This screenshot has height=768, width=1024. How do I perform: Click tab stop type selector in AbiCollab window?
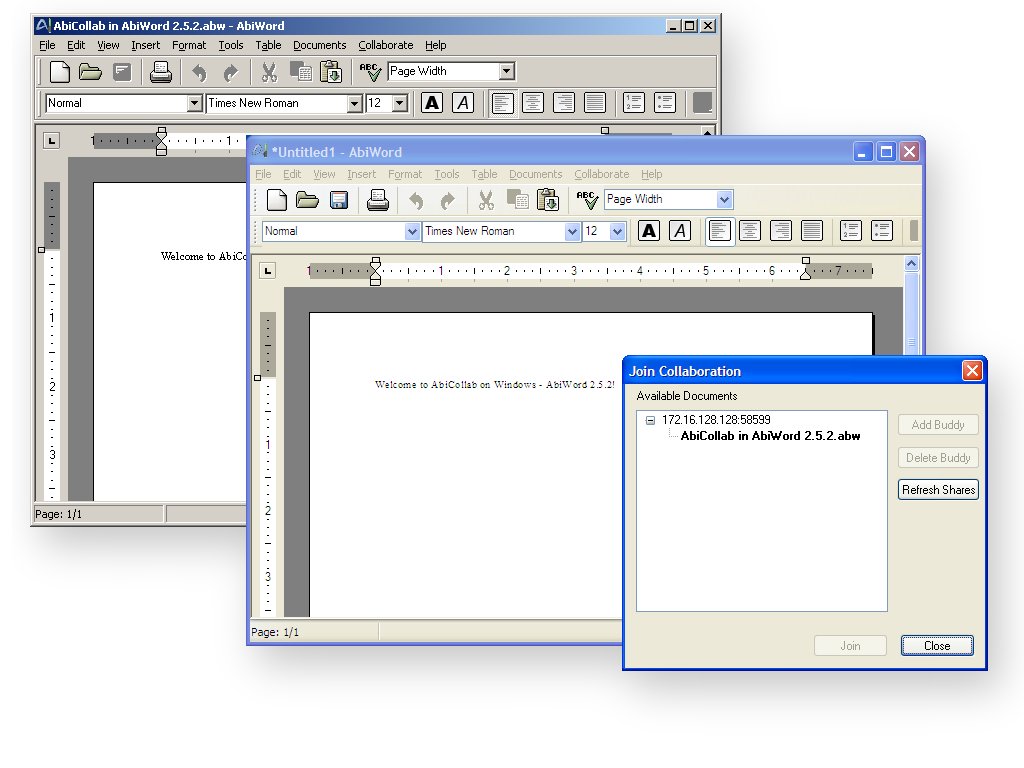coord(52,140)
